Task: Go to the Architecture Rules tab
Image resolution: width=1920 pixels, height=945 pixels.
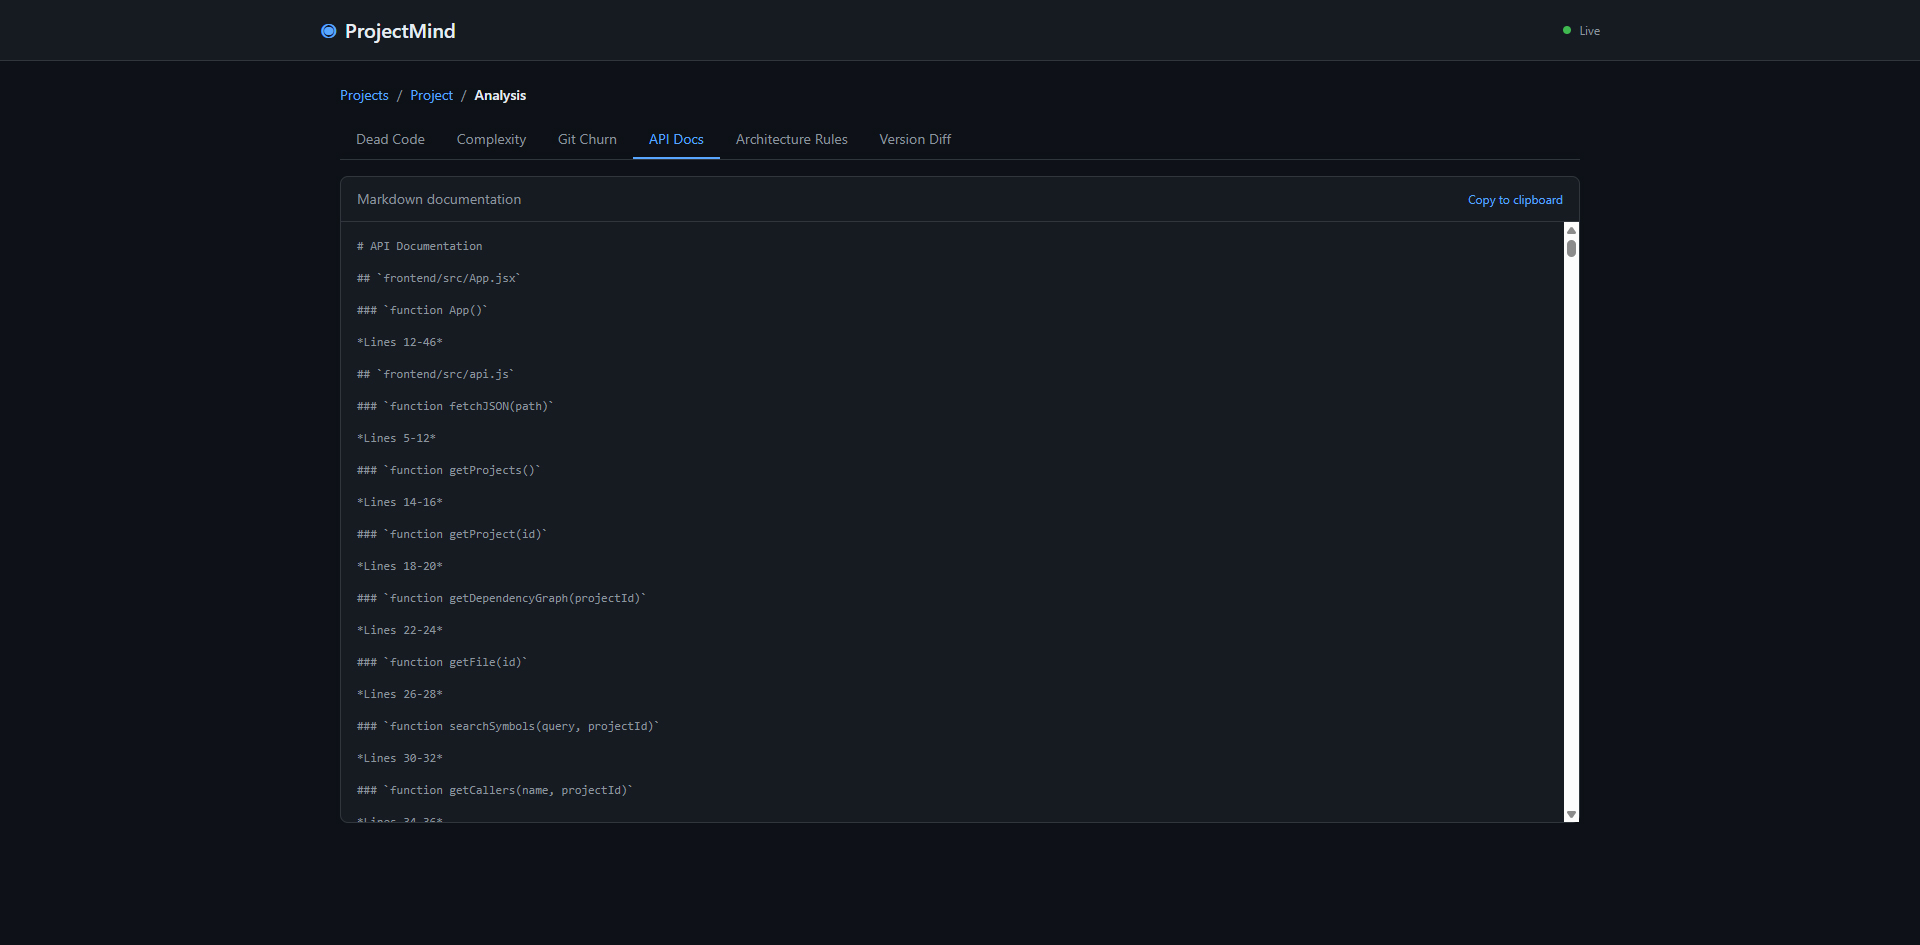Action: 791,139
